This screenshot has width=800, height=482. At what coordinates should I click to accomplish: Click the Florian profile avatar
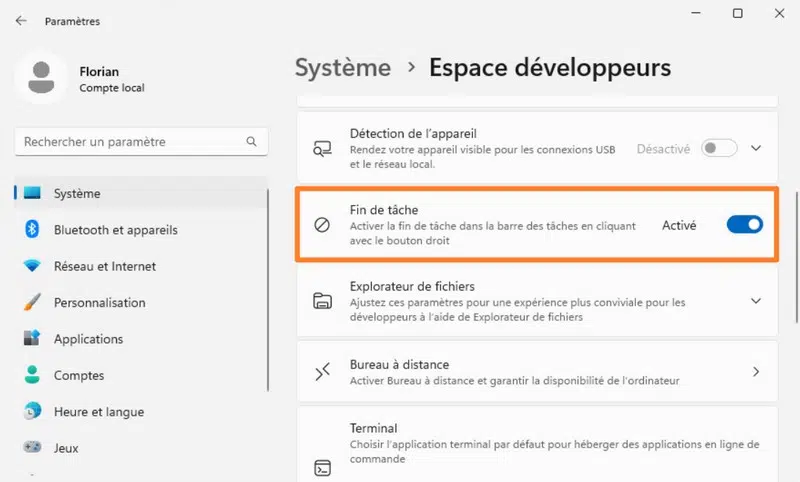tap(42, 79)
